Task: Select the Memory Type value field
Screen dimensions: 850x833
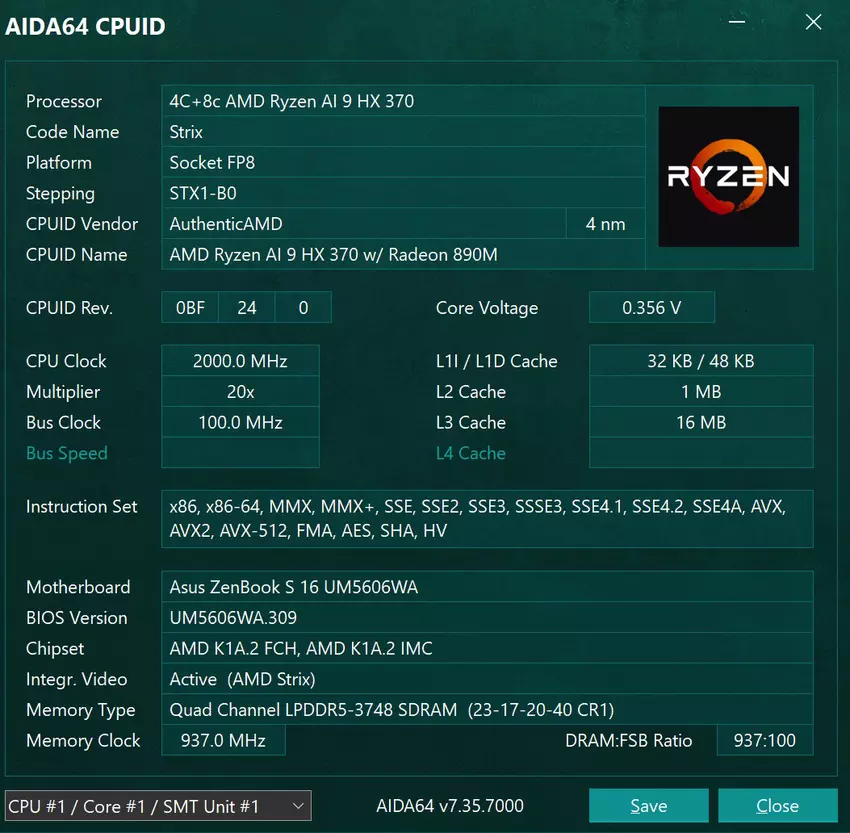Action: coord(487,710)
